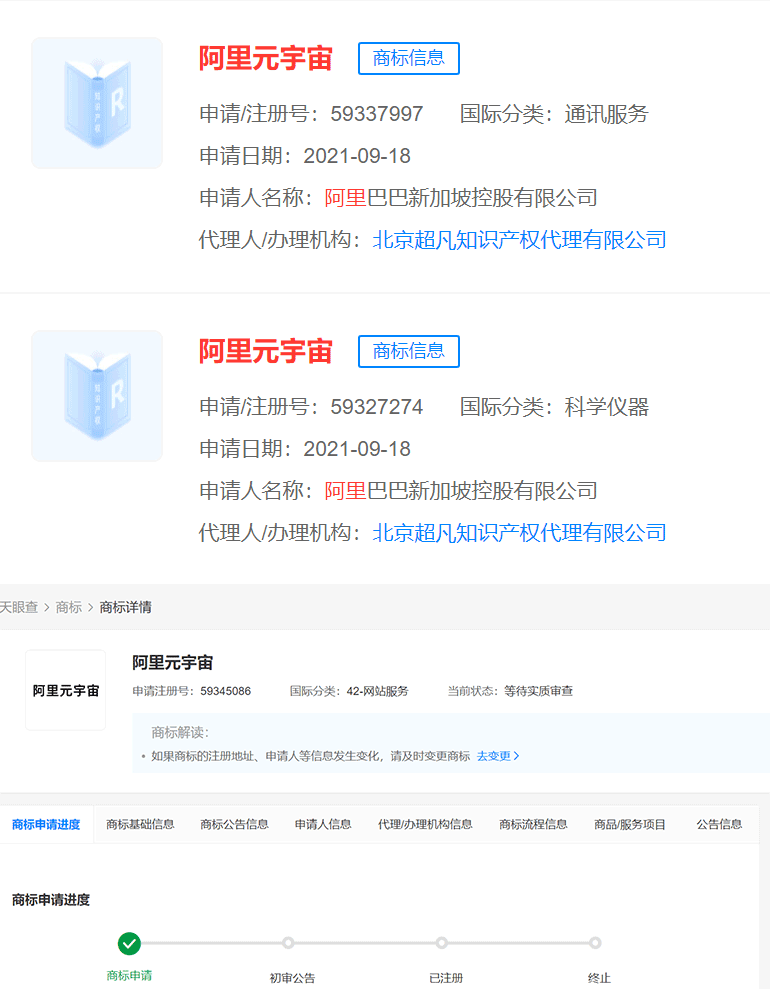This screenshot has width=770, height=989.
Task: Click the 已注册 progress step marker
Action: (441, 943)
